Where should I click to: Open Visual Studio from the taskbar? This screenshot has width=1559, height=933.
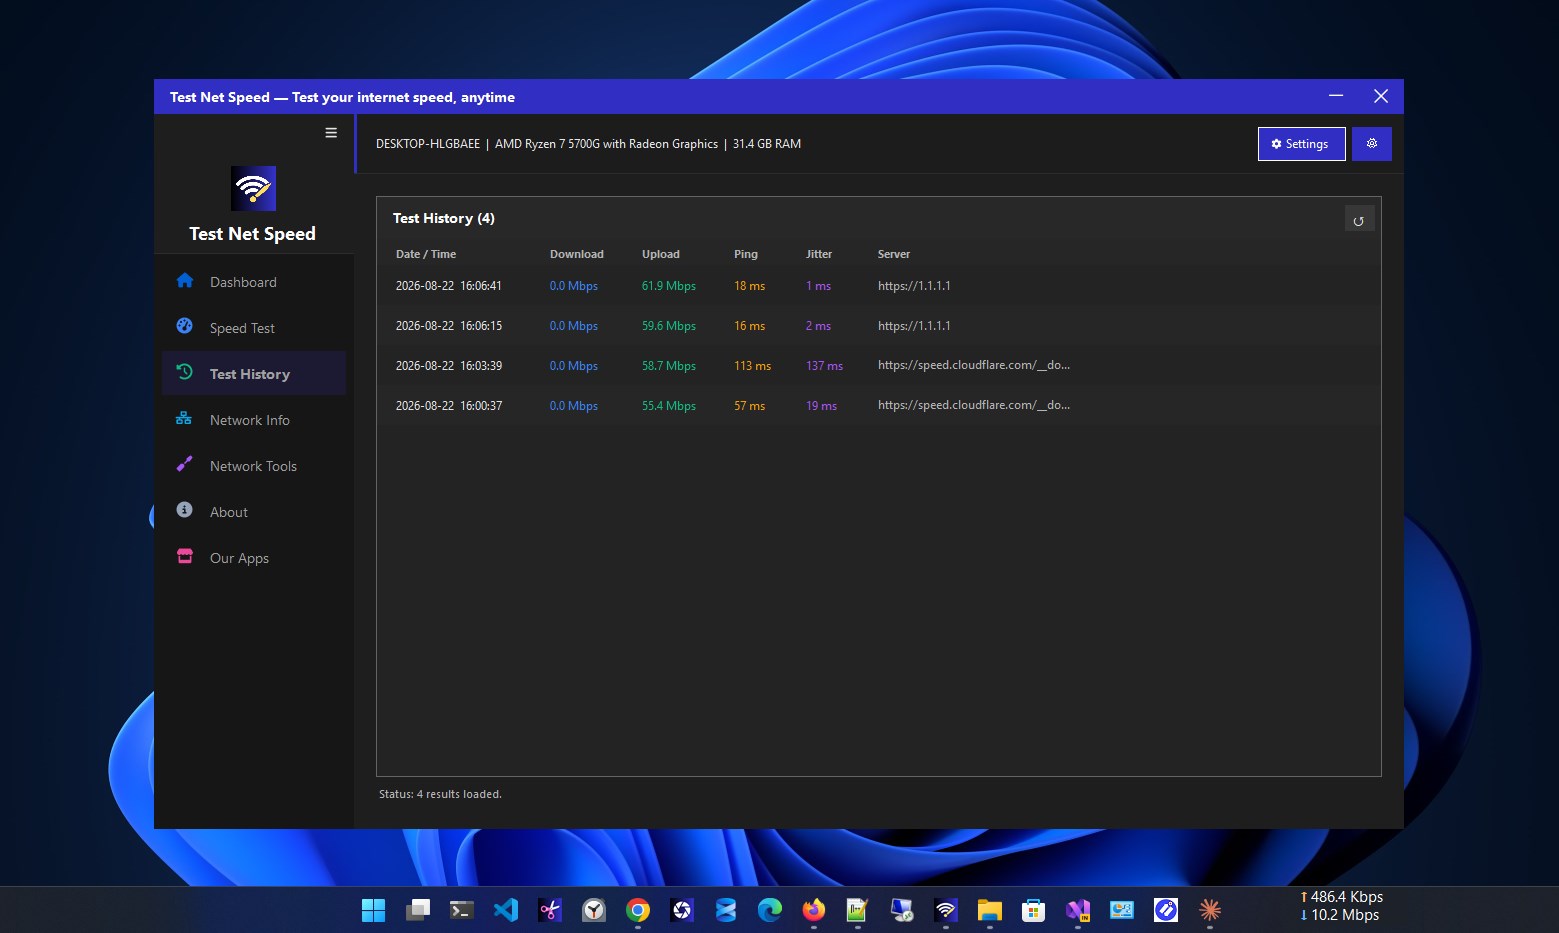pyautogui.click(x=1078, y=910)
